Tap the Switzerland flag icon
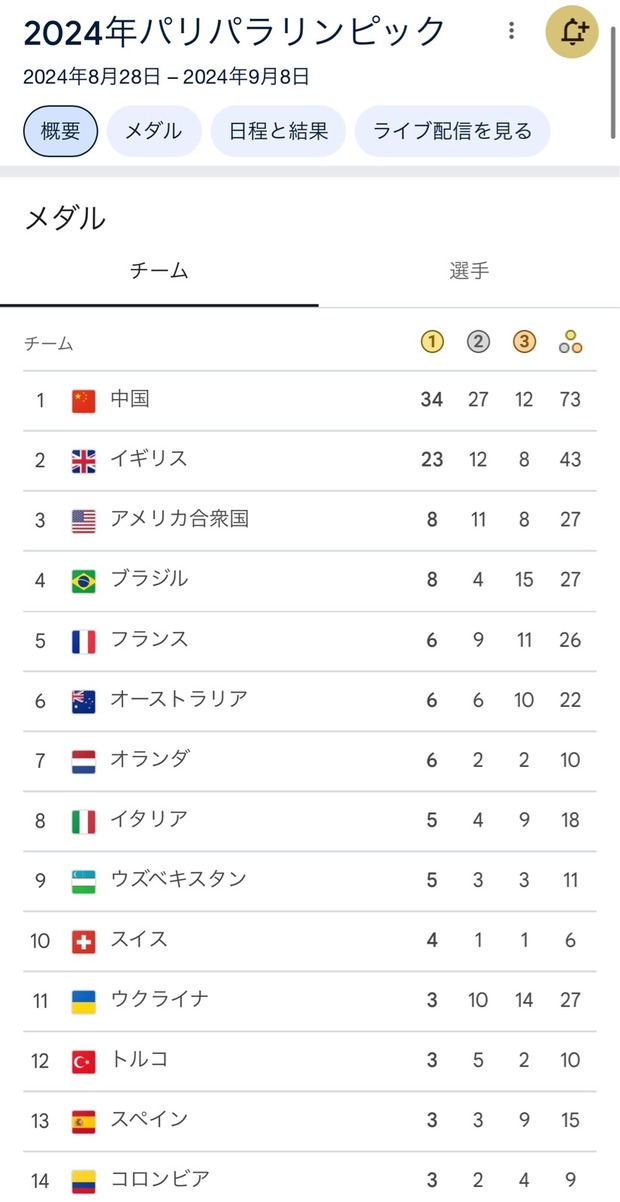Viewport: 620px width, 1202px height. 84,940
